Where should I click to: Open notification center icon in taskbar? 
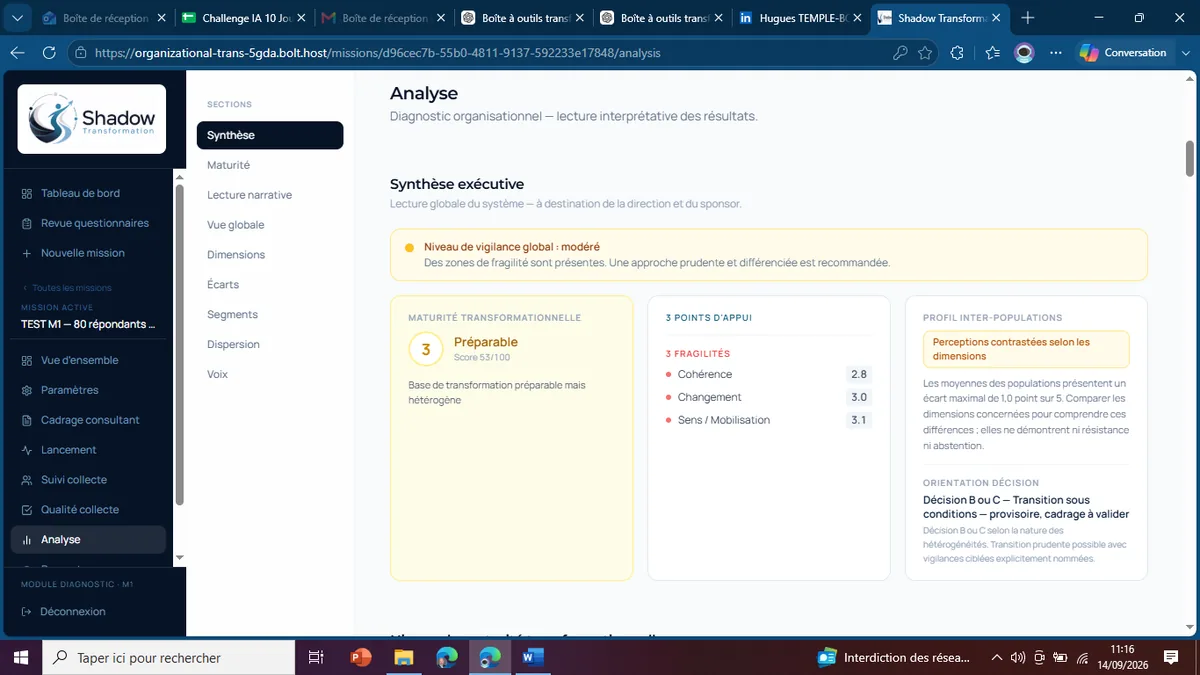point(1173,657)
